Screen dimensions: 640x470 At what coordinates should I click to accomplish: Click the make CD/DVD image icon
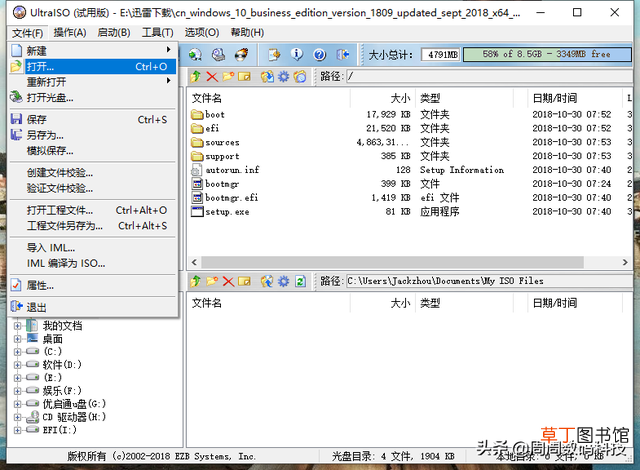(x=218, y=54)
